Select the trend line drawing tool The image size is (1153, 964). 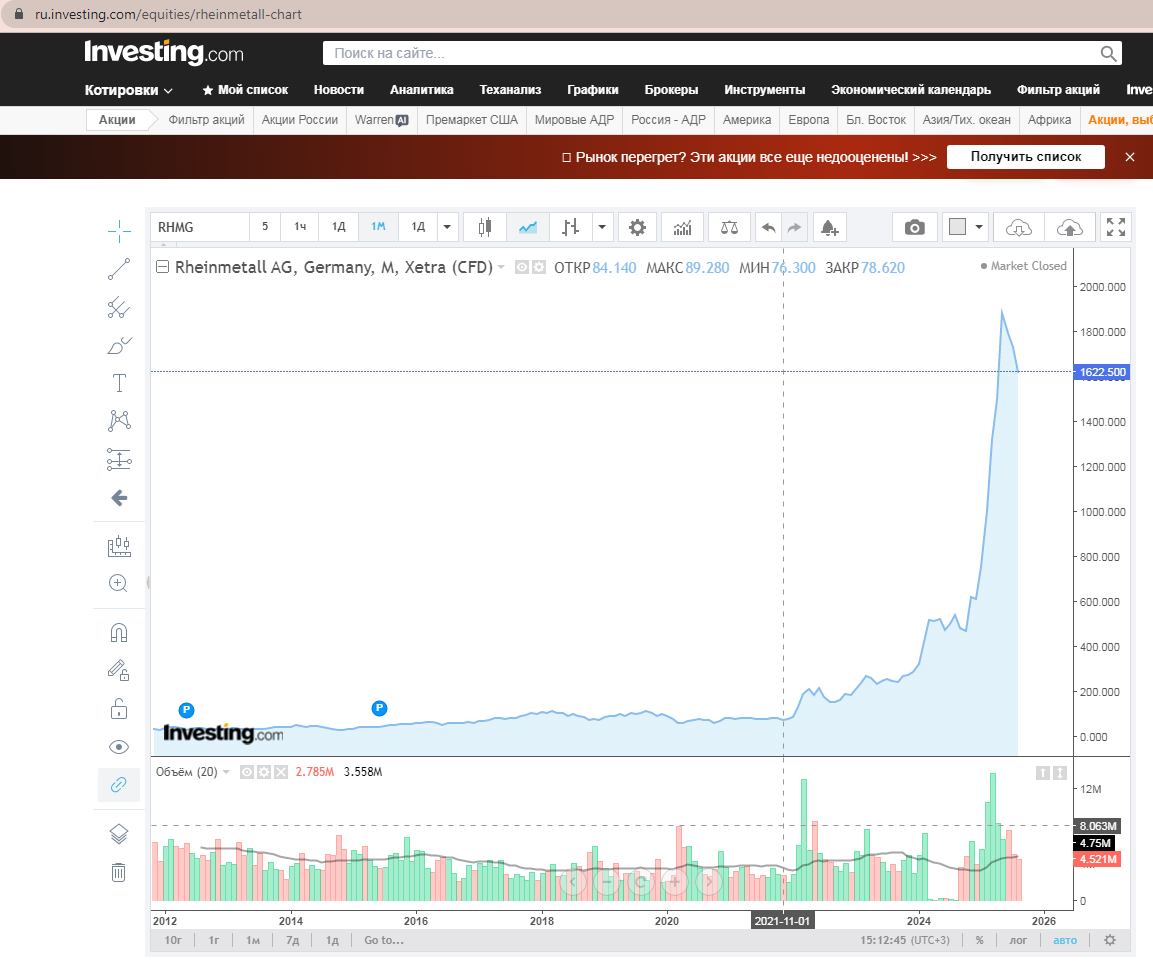[x=118, y=269]
